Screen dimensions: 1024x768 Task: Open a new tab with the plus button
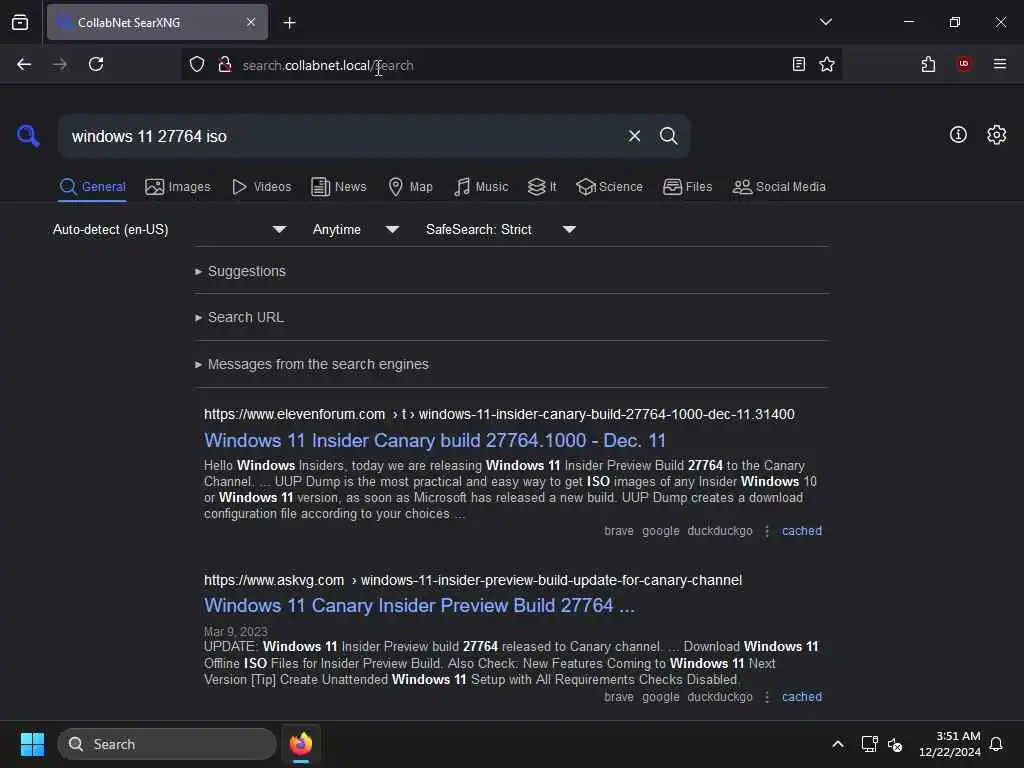(289, 23)
